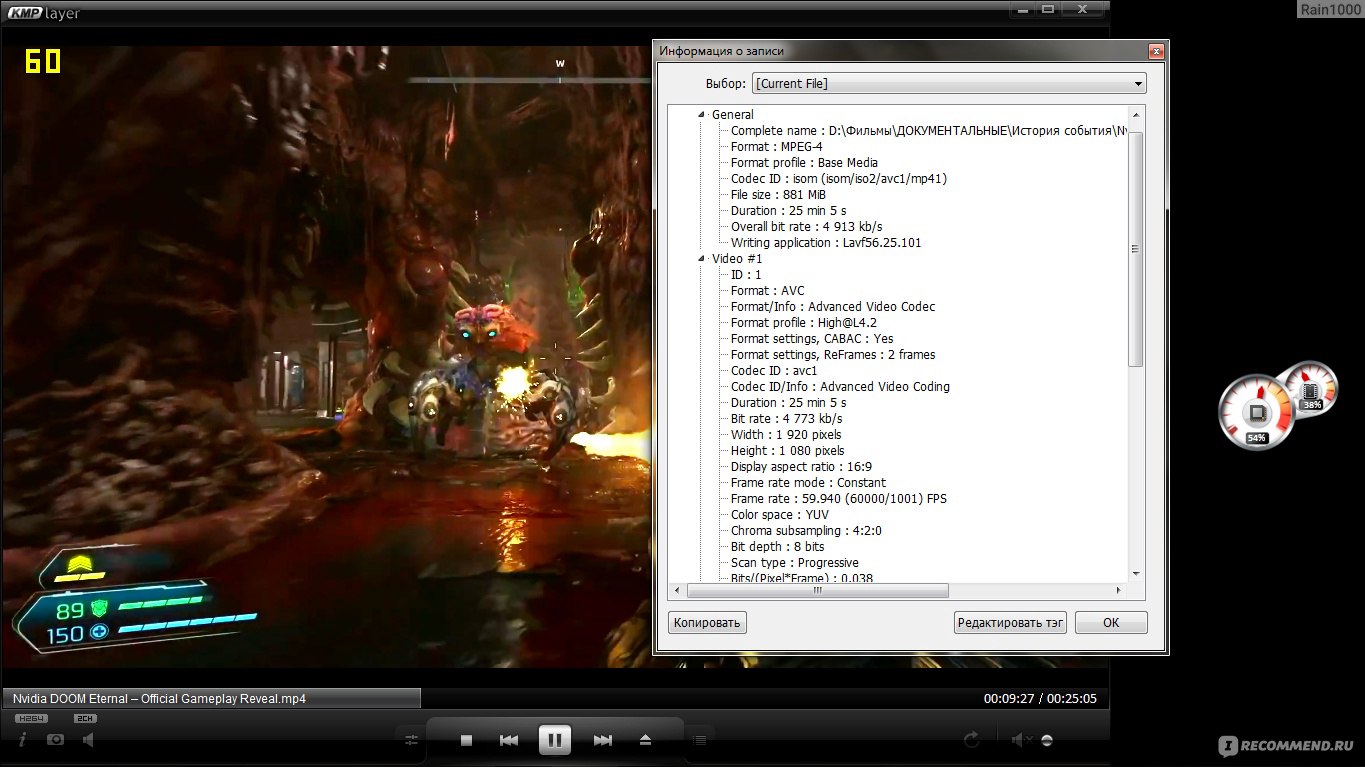This screenshot has width=1365, height=767.
Task: Open the control box equalizer icon
Action: point(411,740)
